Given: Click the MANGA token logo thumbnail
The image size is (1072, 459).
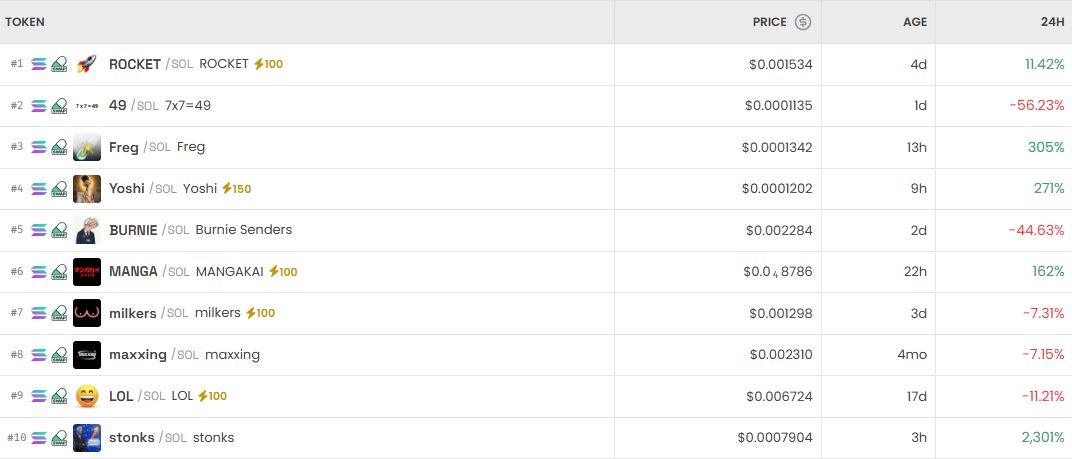Looking at the screenshot, I should click(87, 272).
